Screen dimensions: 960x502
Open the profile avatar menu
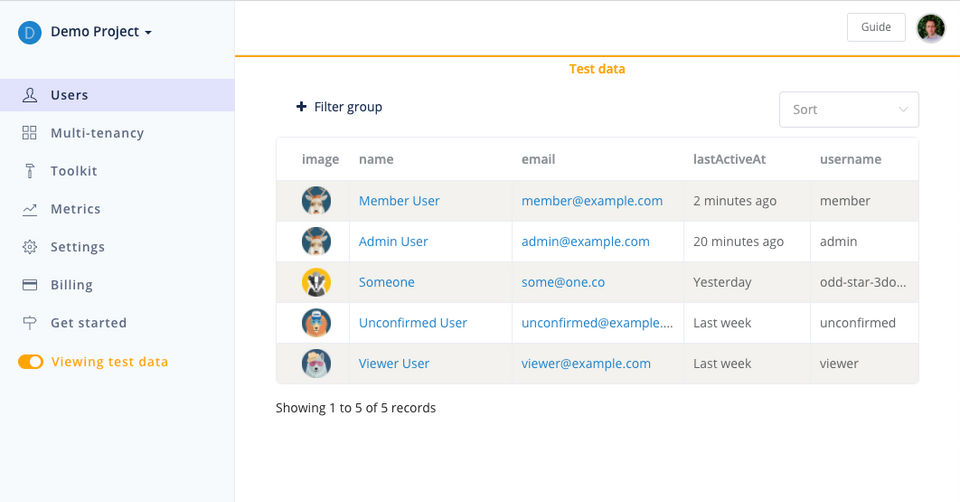(x=931, y=28)
